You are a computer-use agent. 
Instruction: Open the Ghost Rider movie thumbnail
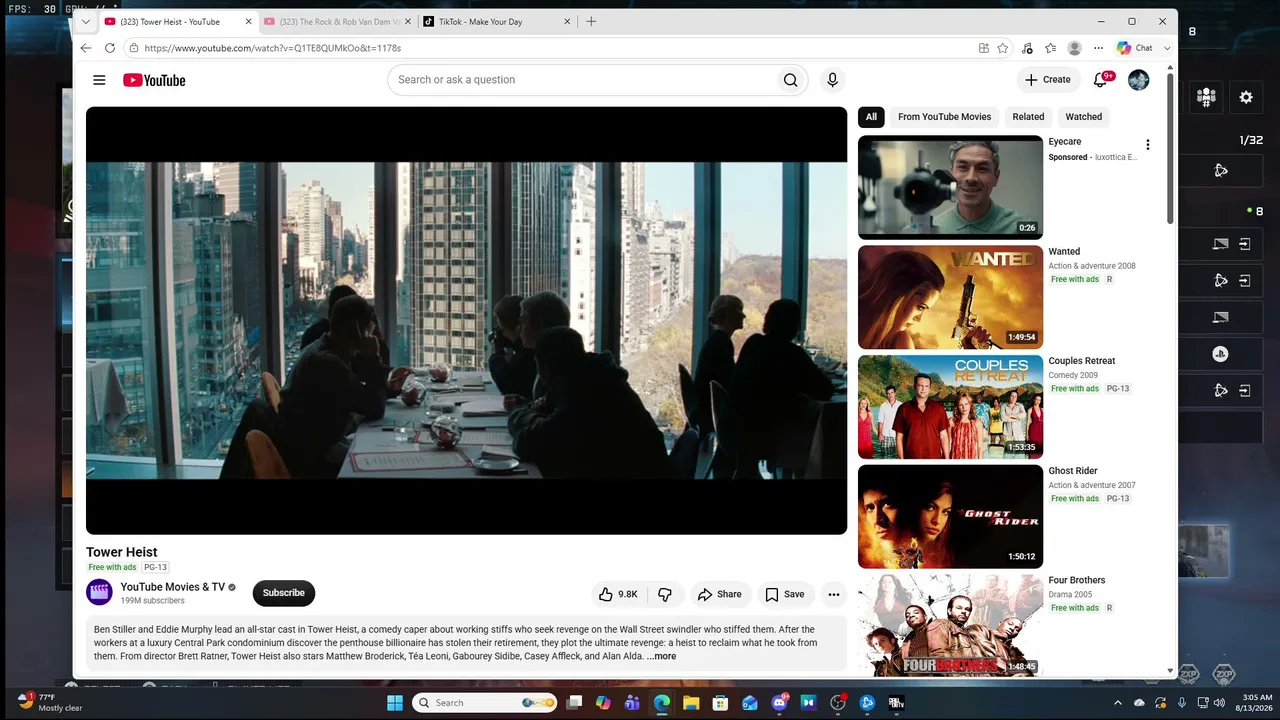point(950,516)
